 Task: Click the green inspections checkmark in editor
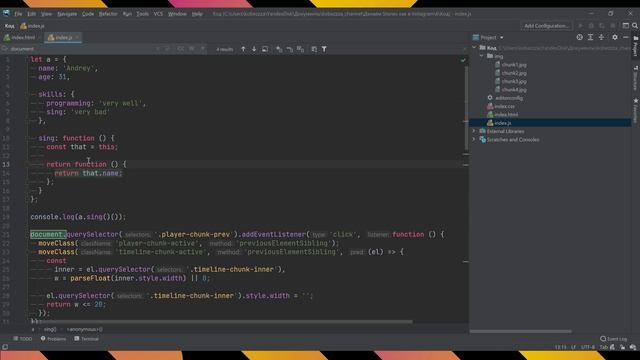[463, 60]
